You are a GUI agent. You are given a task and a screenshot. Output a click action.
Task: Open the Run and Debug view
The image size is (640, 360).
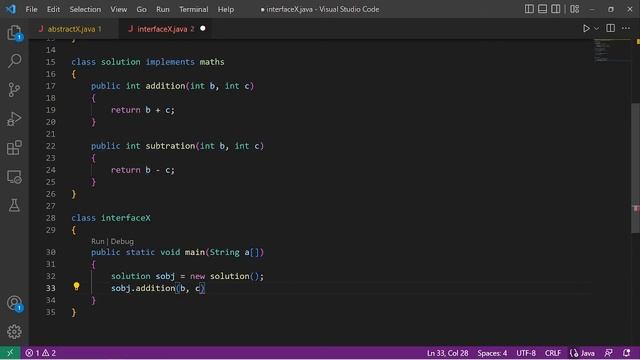(x=14, y=119)
